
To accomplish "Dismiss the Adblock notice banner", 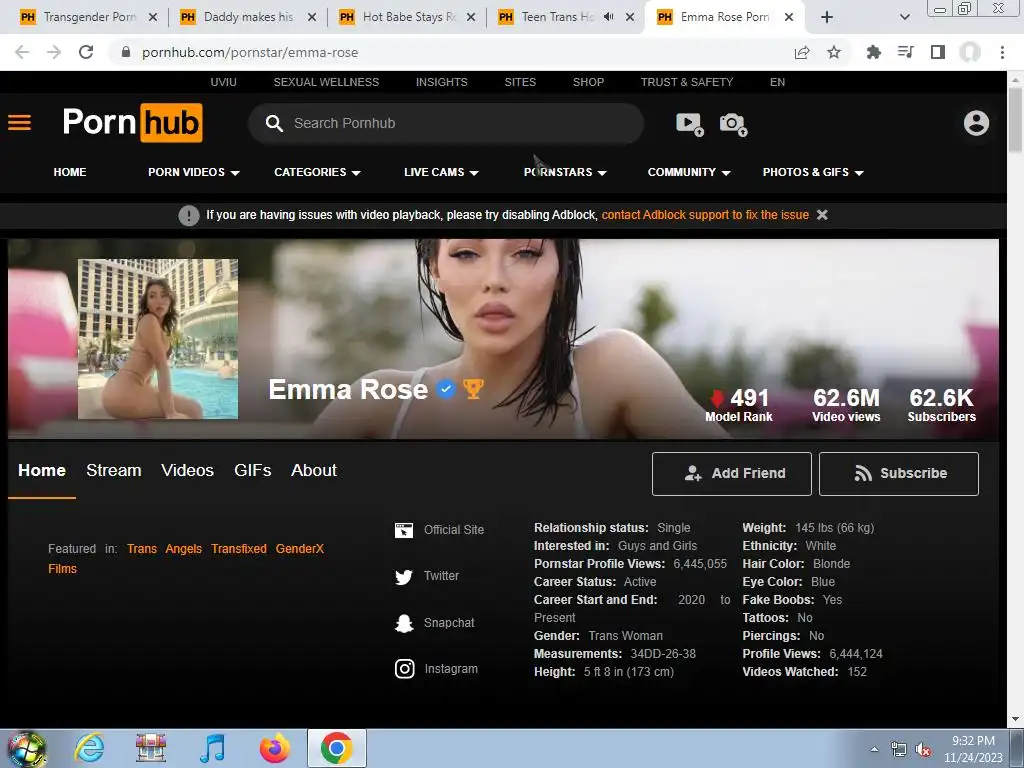I will pyautogui.click(x=822, y=215).
